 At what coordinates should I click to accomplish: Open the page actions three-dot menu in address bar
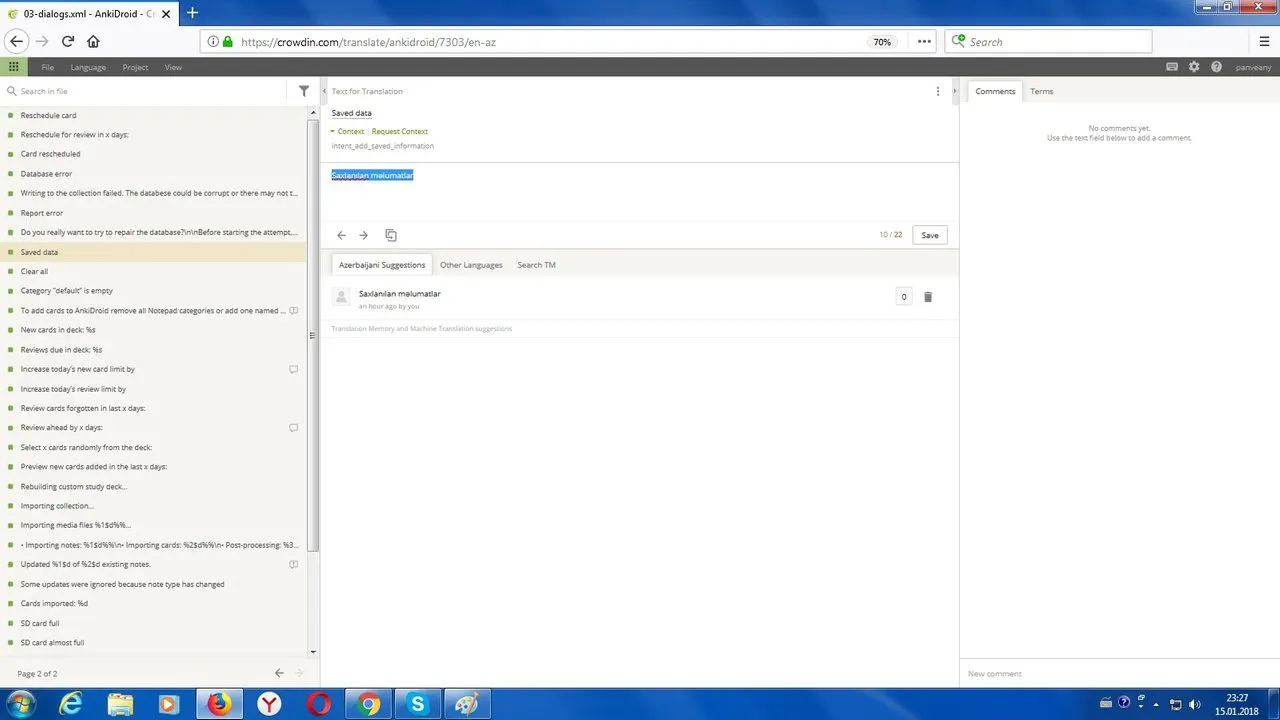point(924,42)
